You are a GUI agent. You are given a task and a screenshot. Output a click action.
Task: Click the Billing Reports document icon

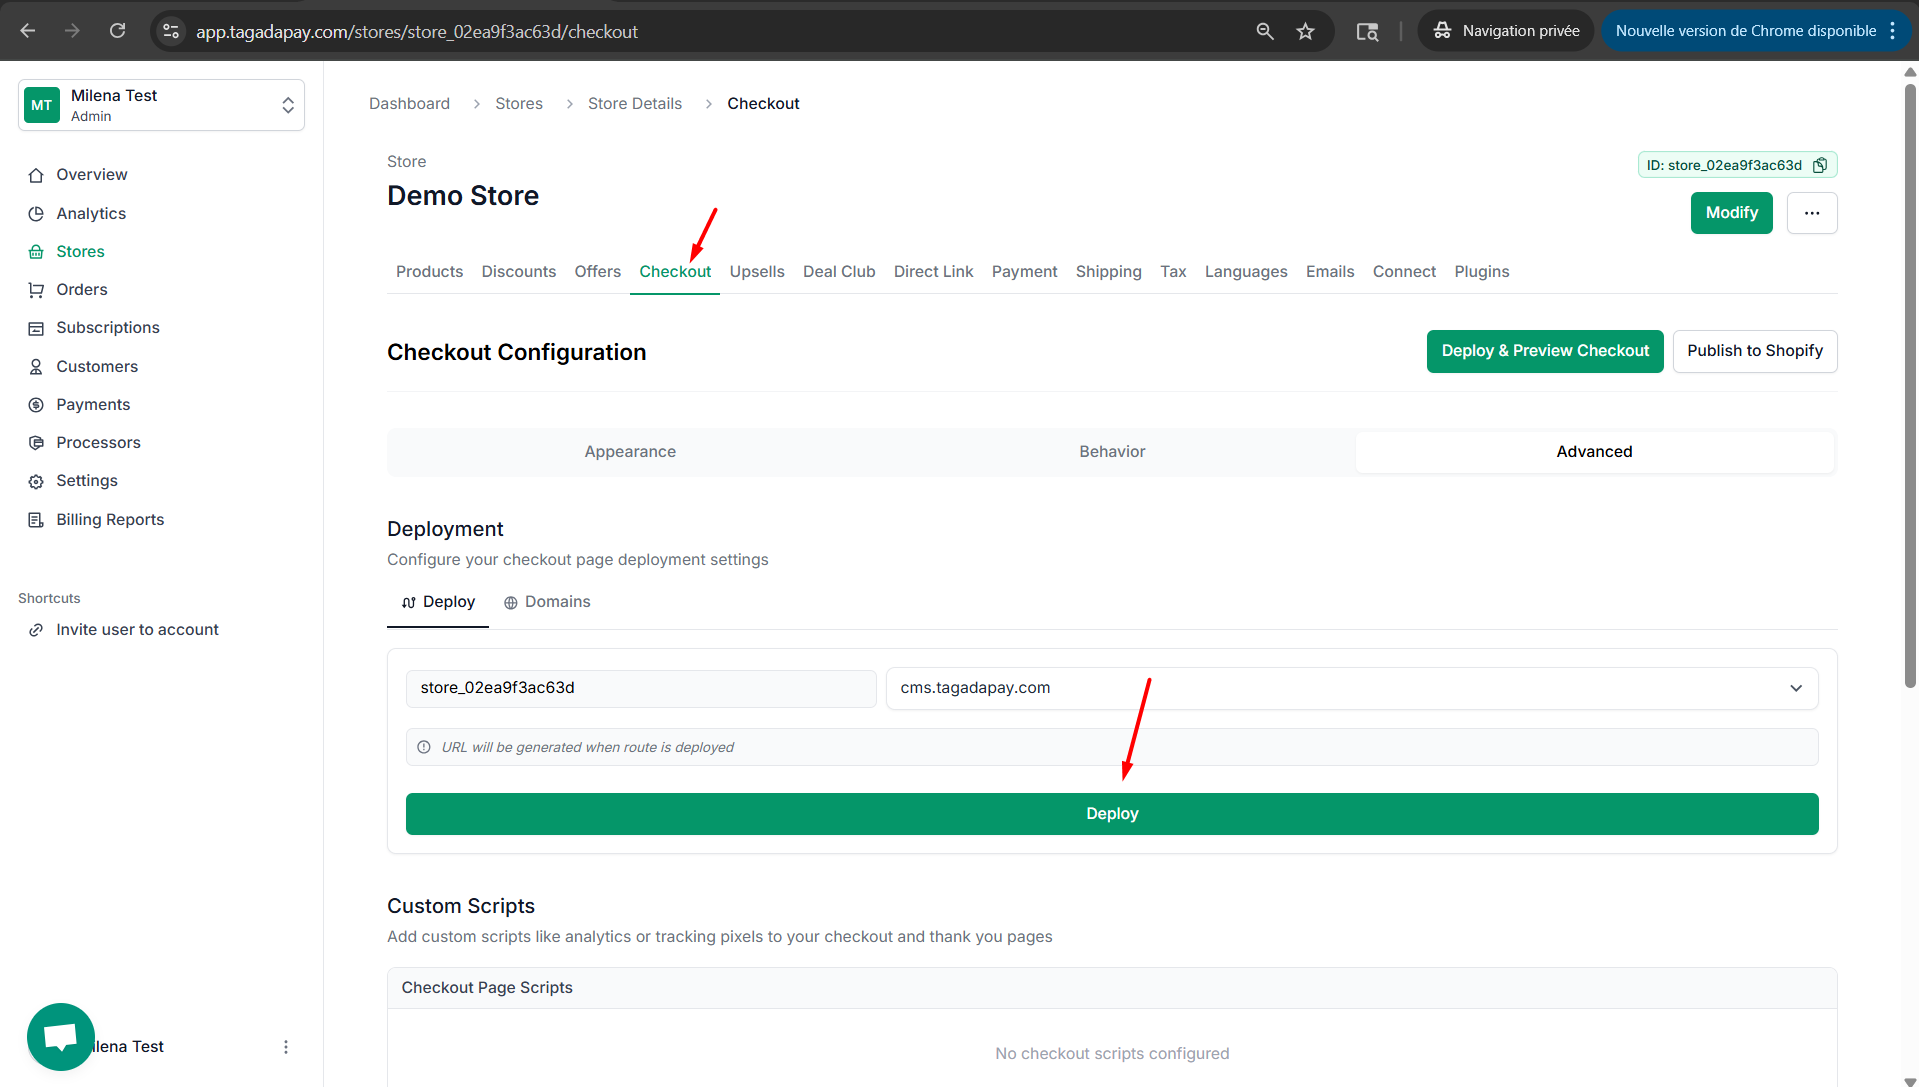[x=36, y=520]
